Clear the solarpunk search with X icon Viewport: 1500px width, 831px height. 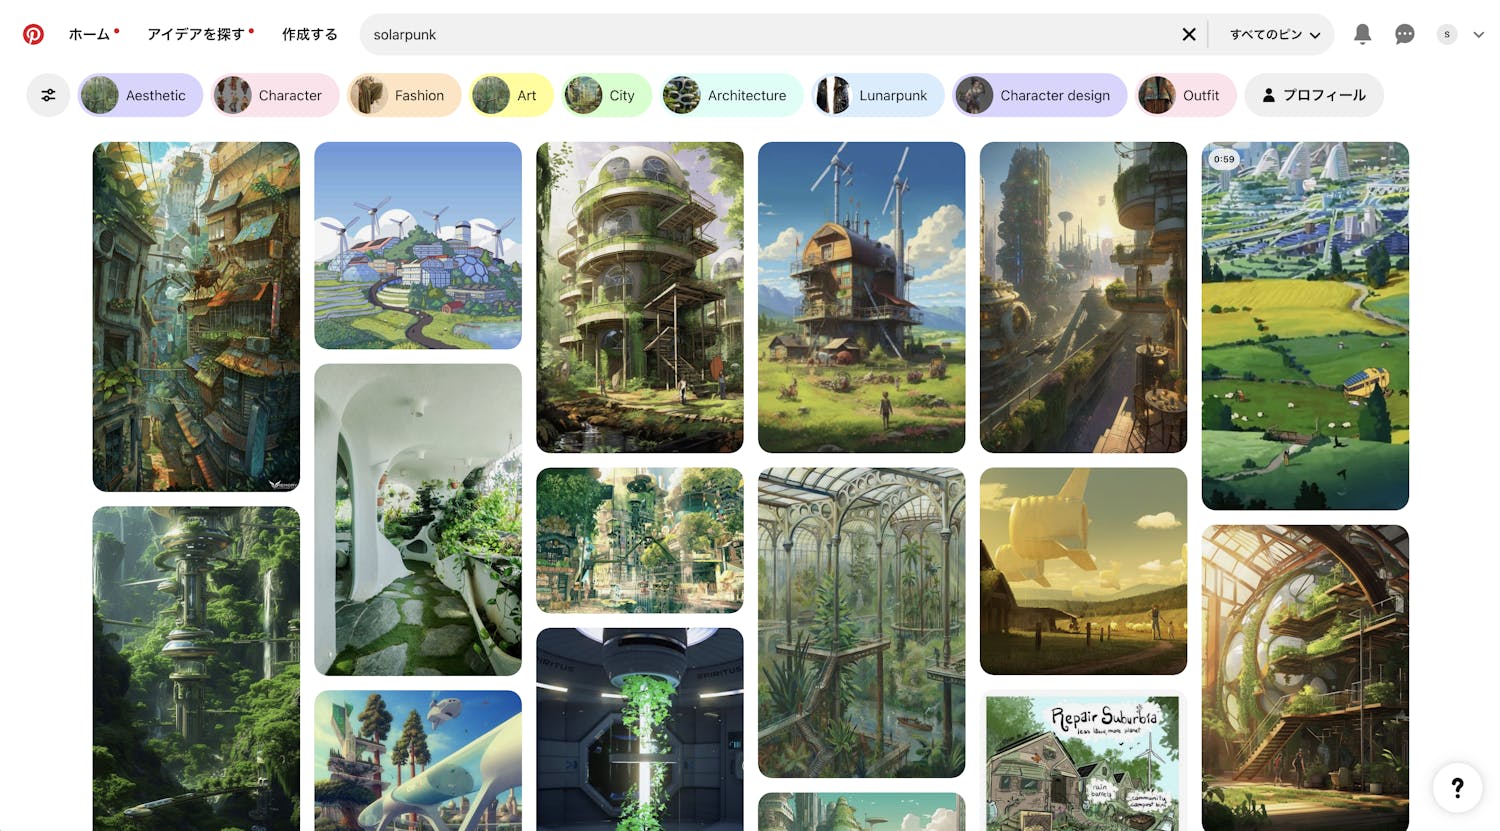pos(1189,34)
